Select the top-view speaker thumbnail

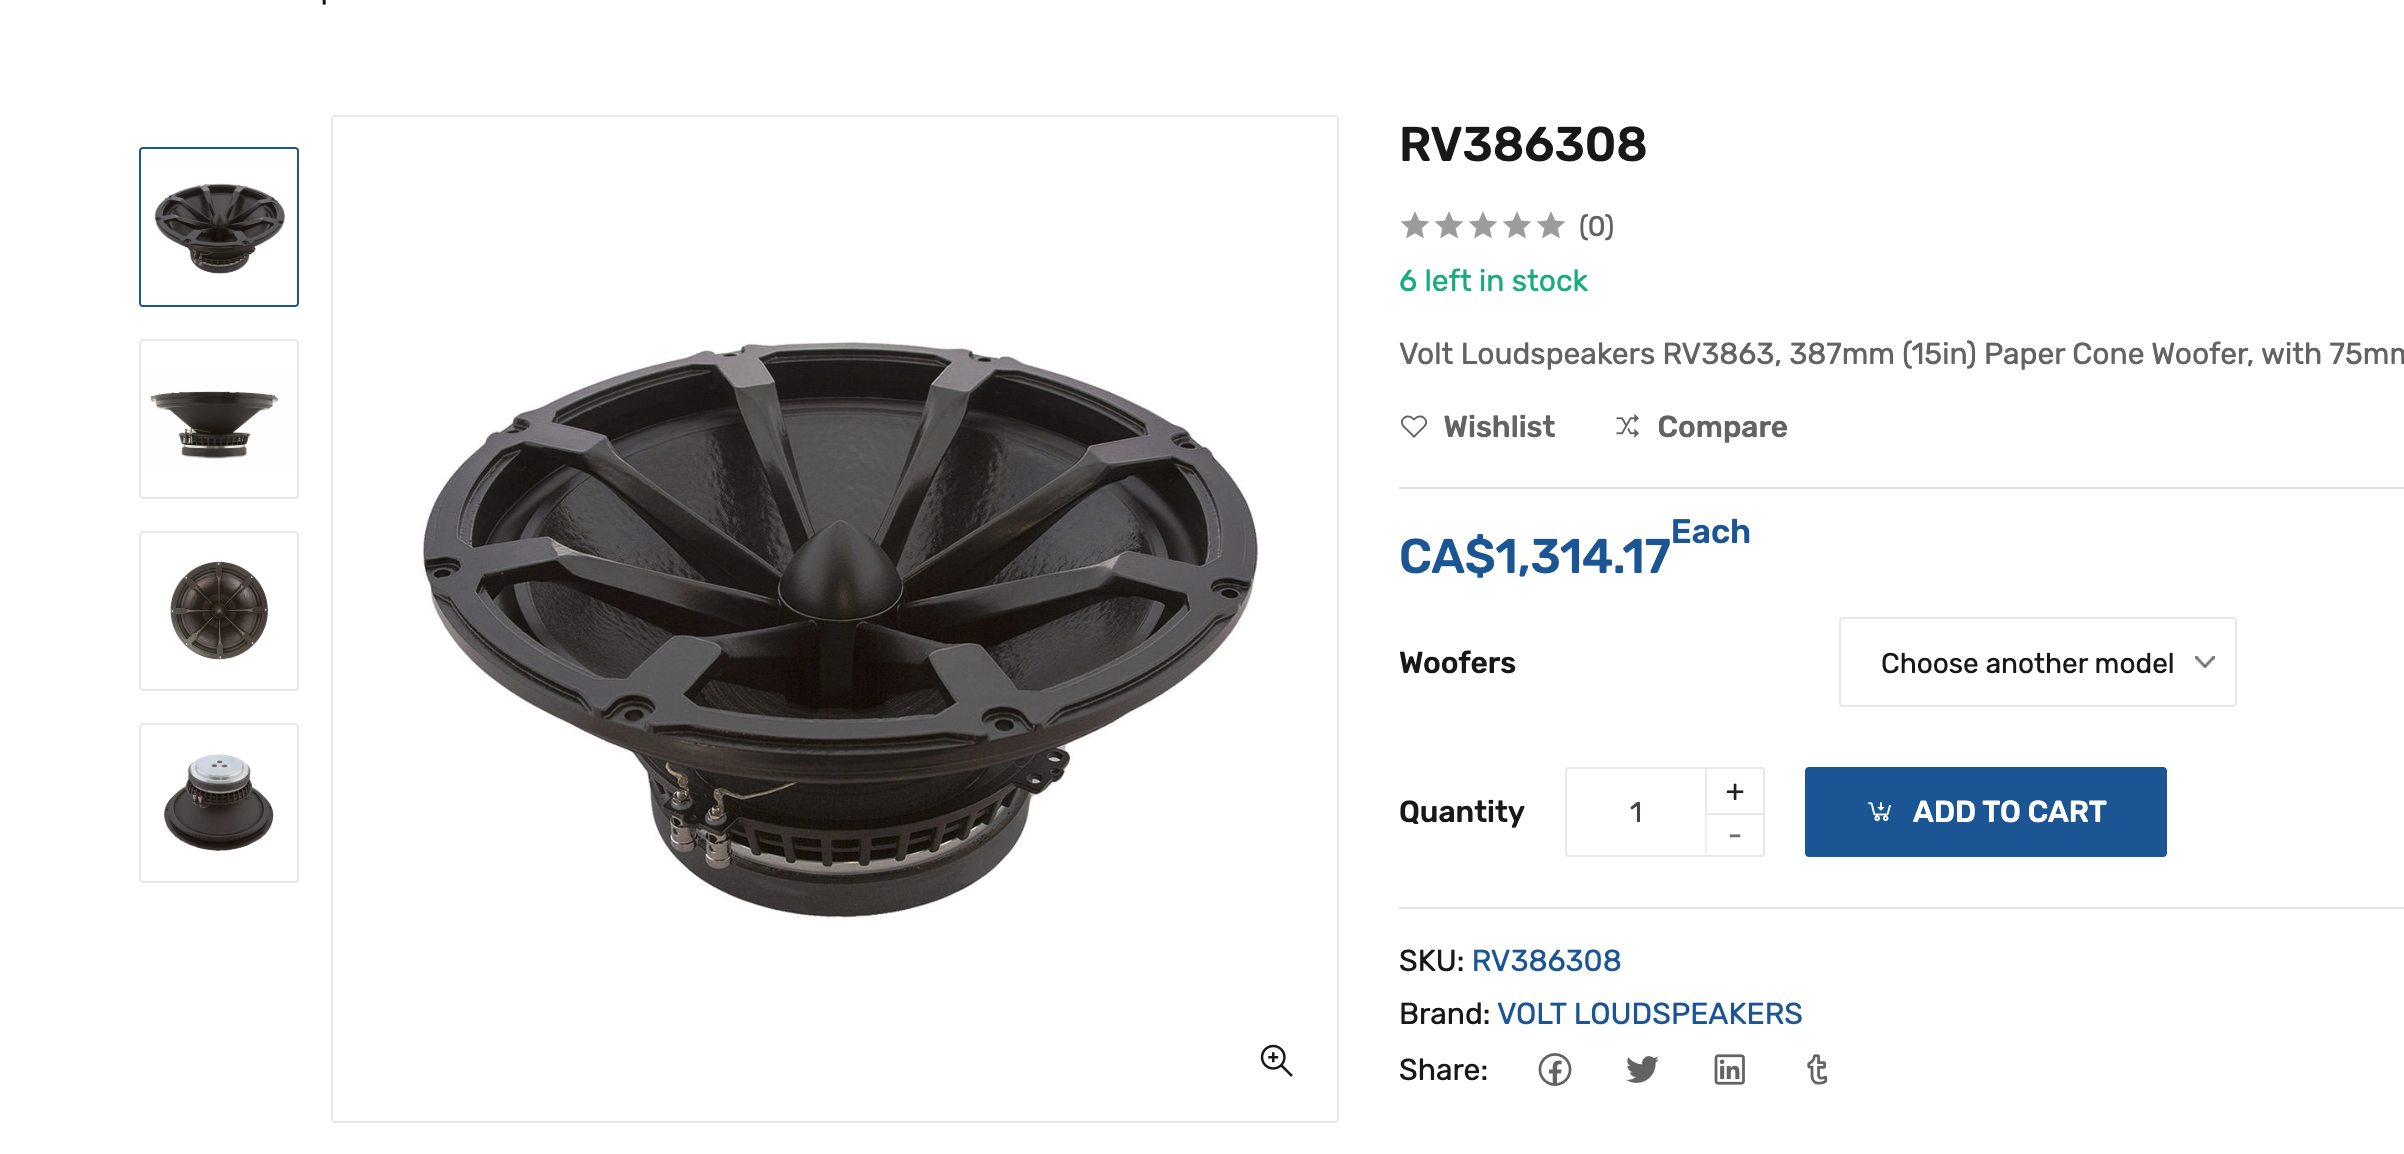(x=219, y=611)
